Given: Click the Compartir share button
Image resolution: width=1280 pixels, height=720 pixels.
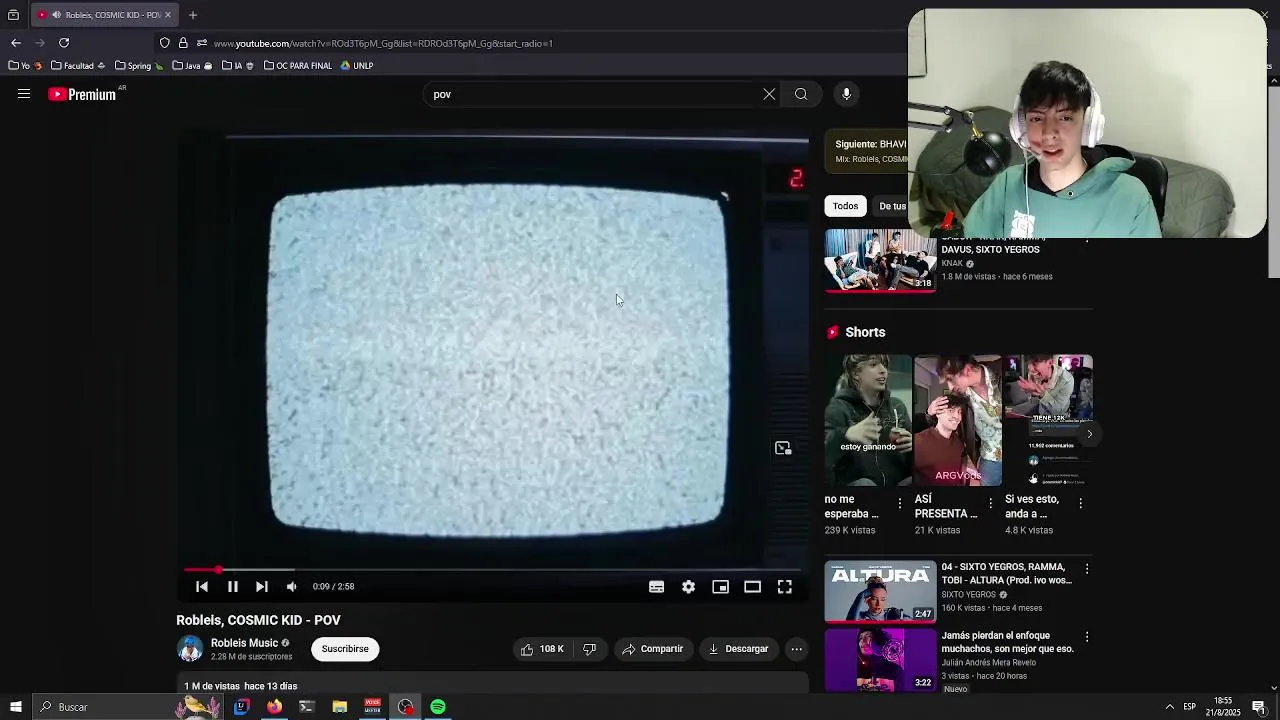Looking at the screenshot, I should pyautogui.click(x=652, y=649).
